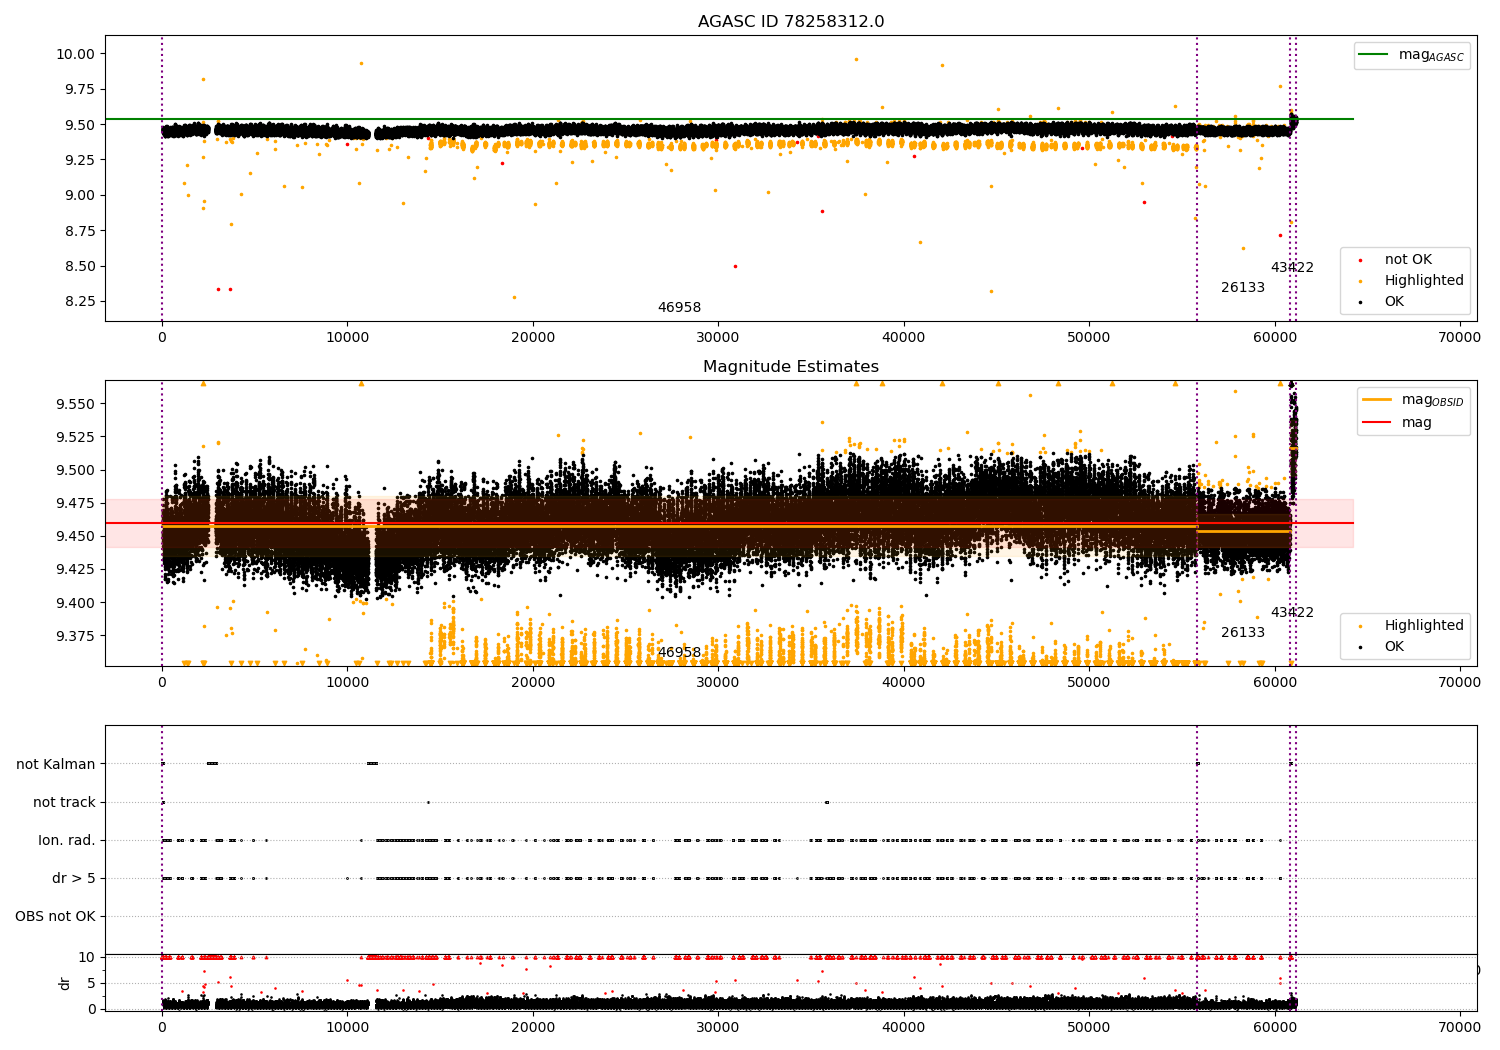Click the 46958 annotation in Magnitude Estimates plot
The image size is (1500, 1050).
point(679,652)
